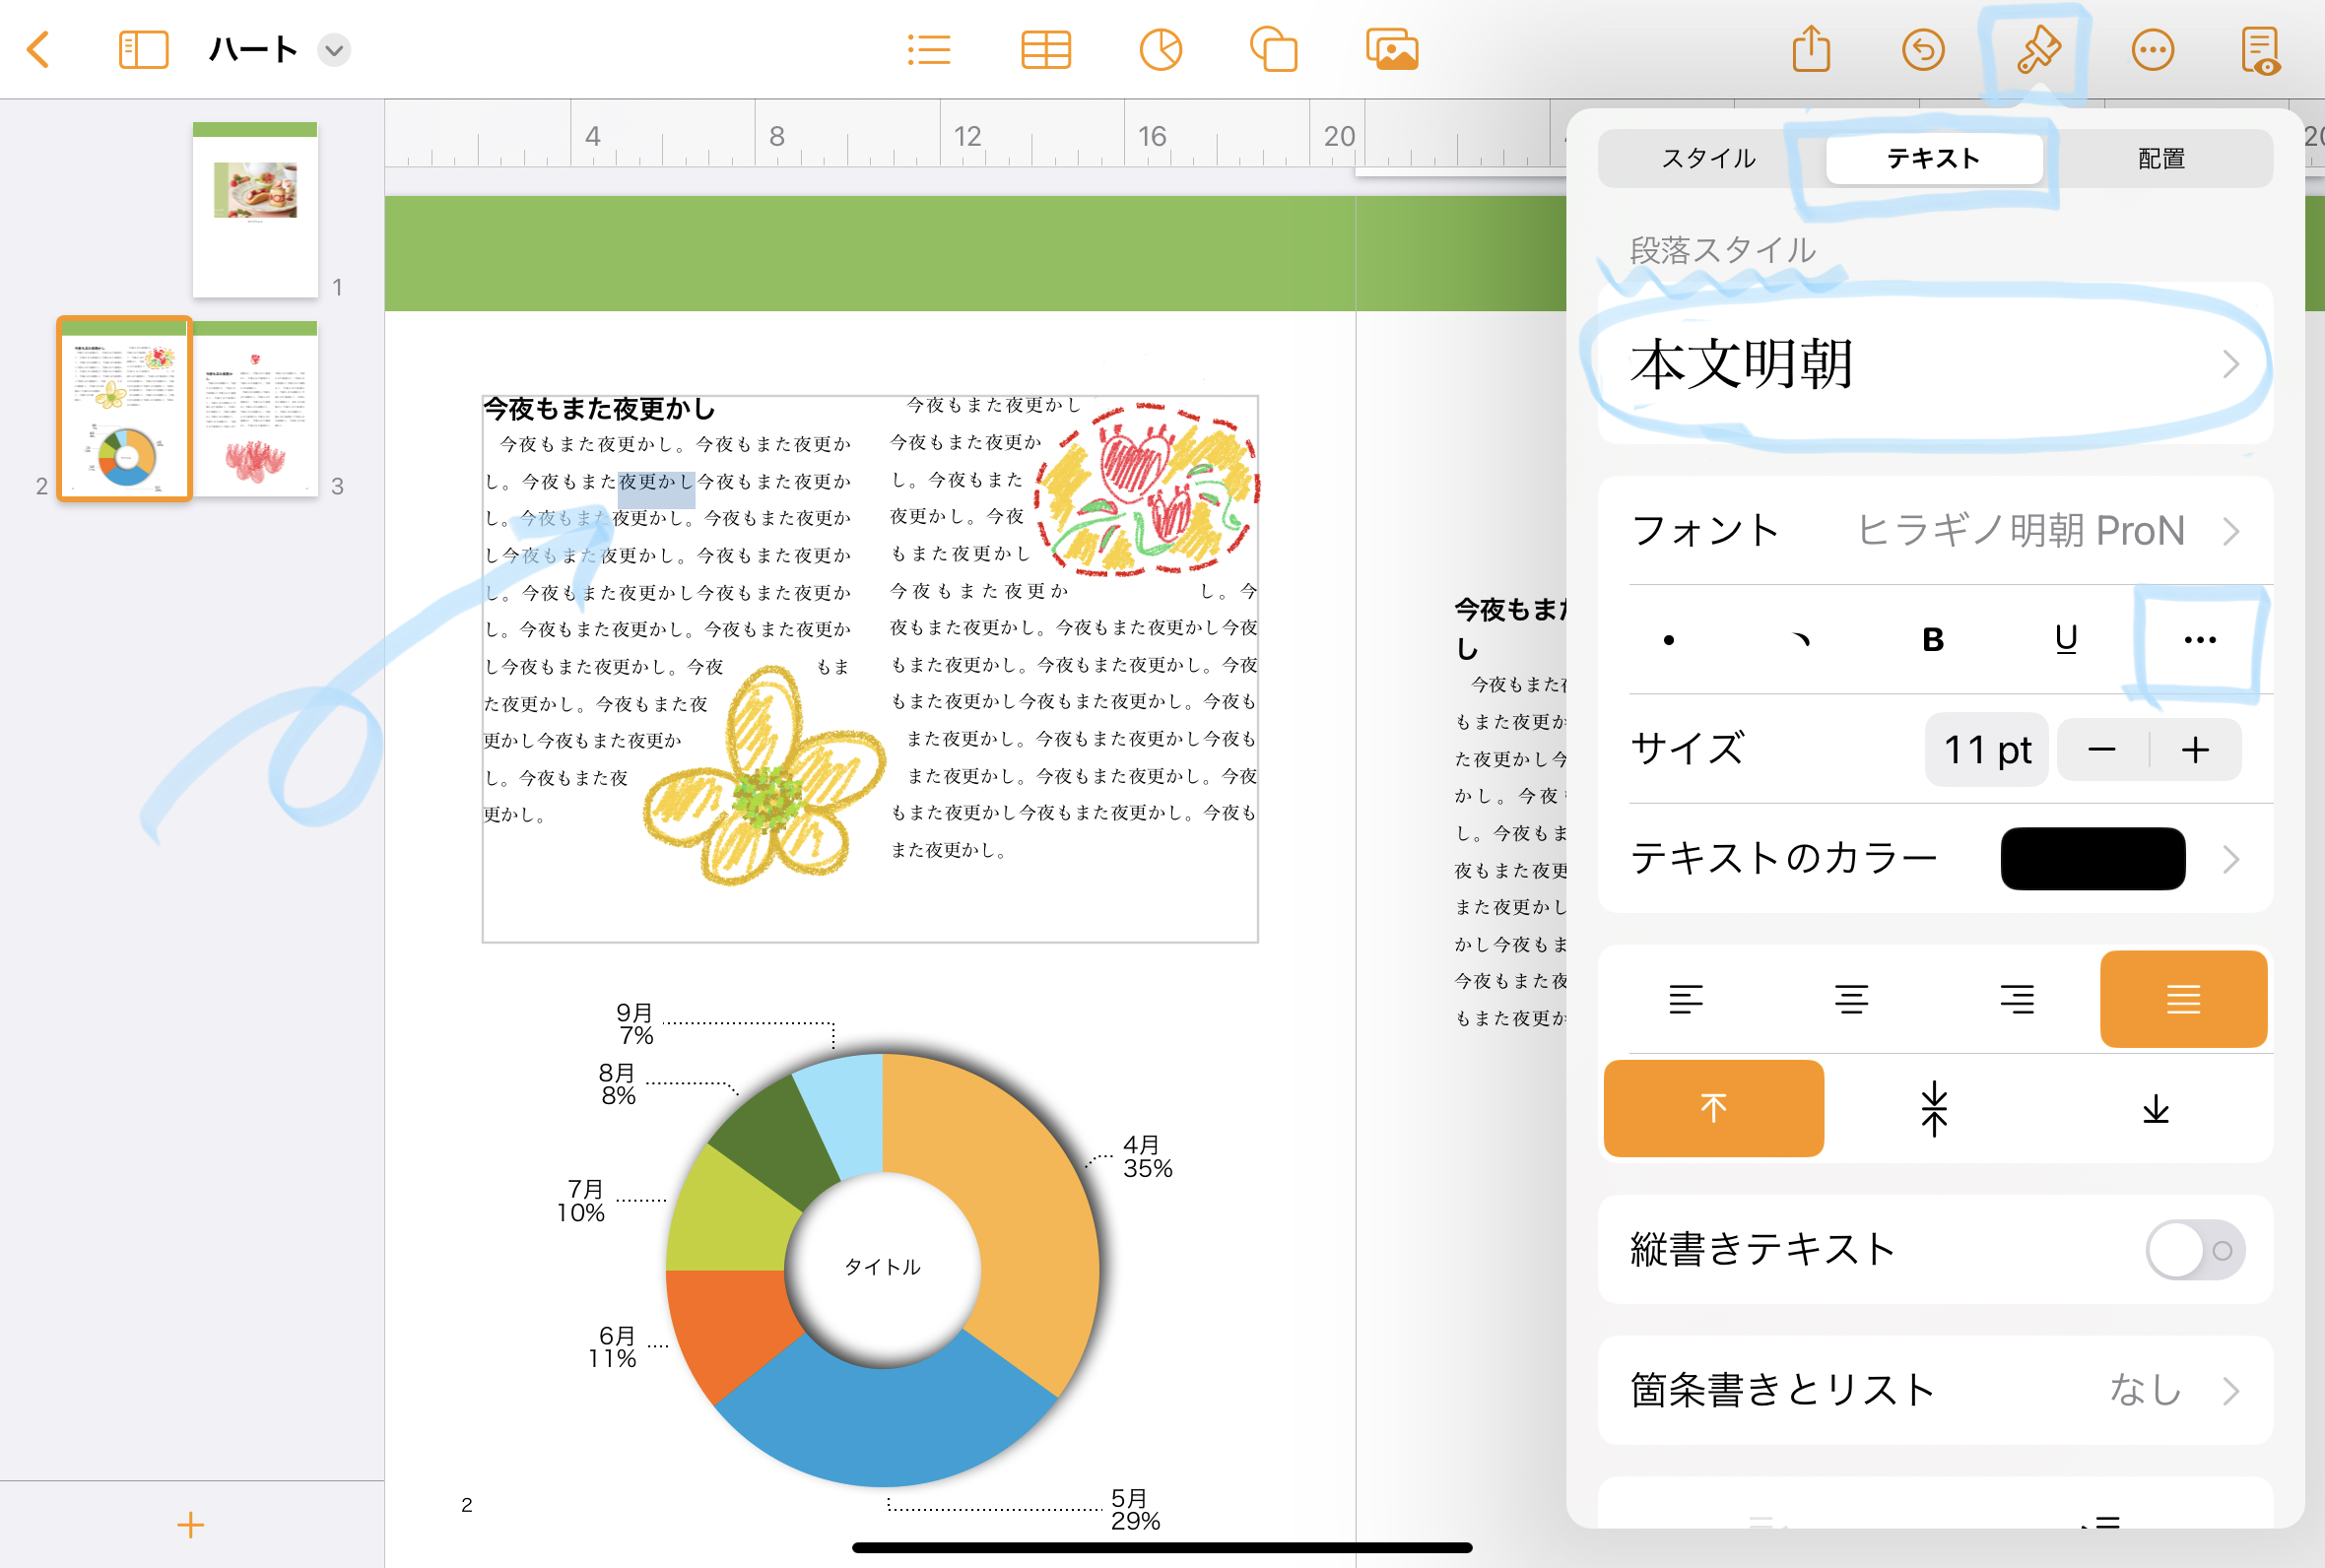The height and width of the screenshot is (1568, 2325).
Task: Open the format paintbrush panel
Action: tap(2037, 50)
